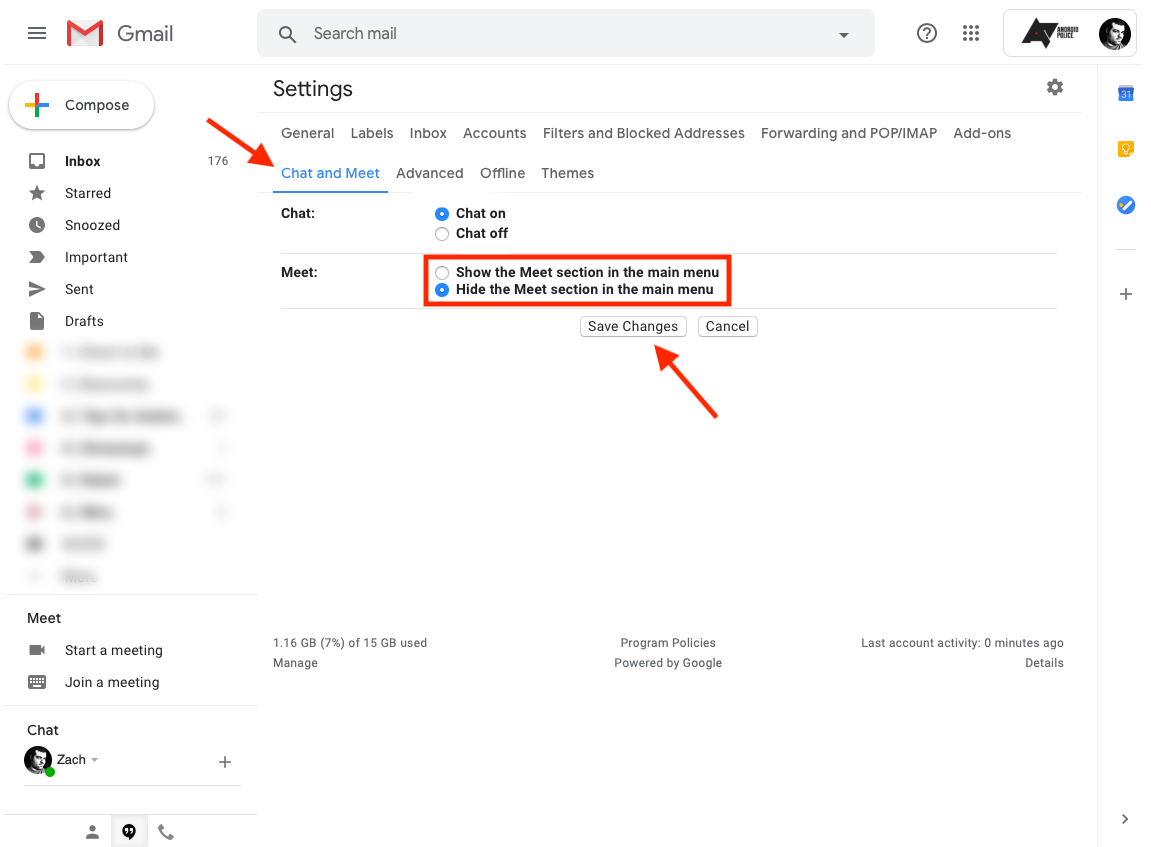Click Save Changes
Viewport: 1151px width, 847px height.
[x=633, y=326]
